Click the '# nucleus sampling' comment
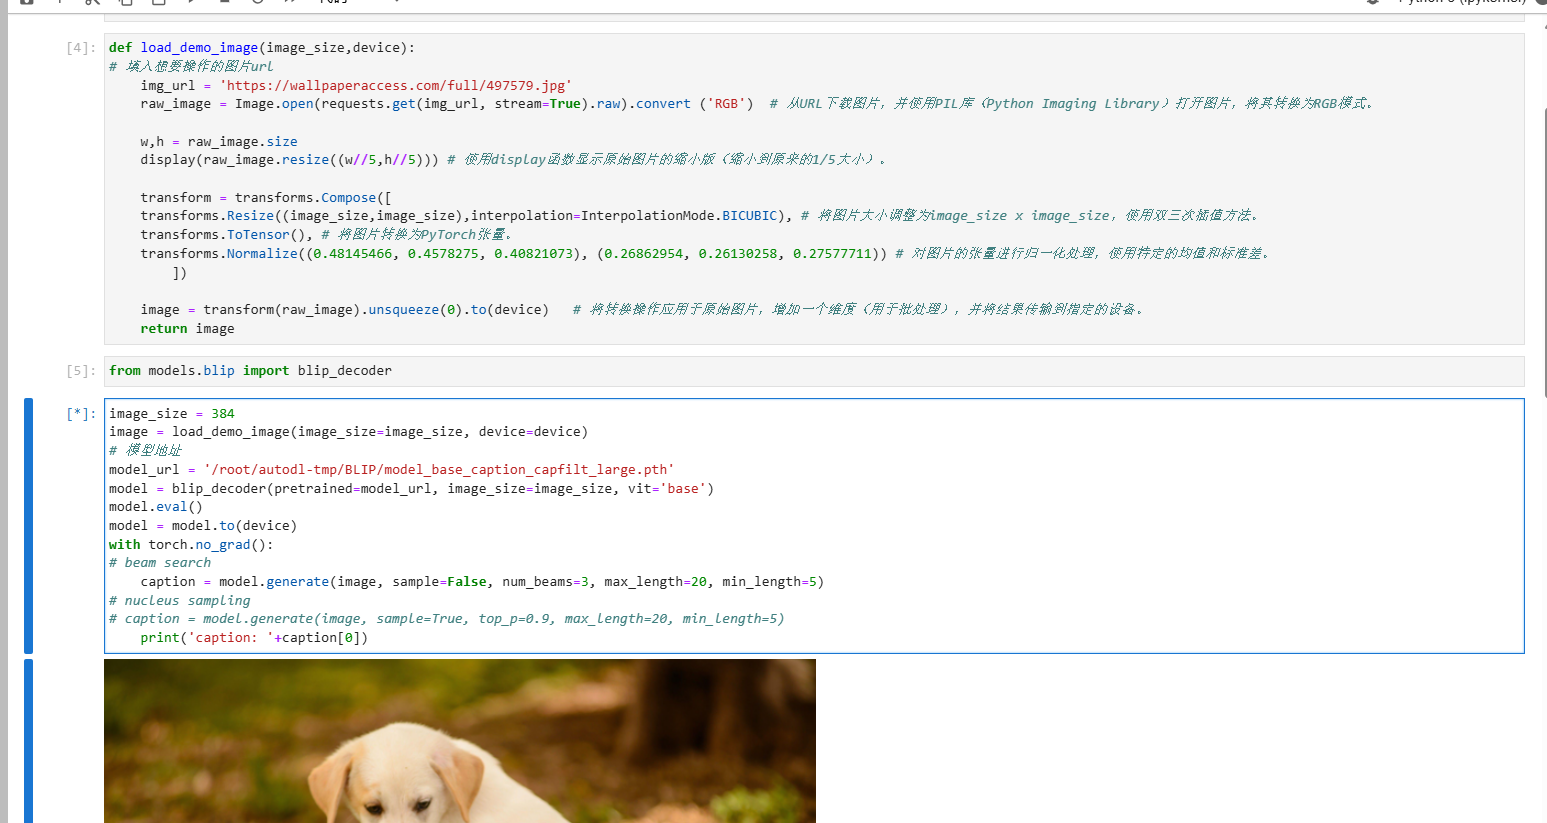The height and width of the screenshot is (823, 1547). point(180,601)
